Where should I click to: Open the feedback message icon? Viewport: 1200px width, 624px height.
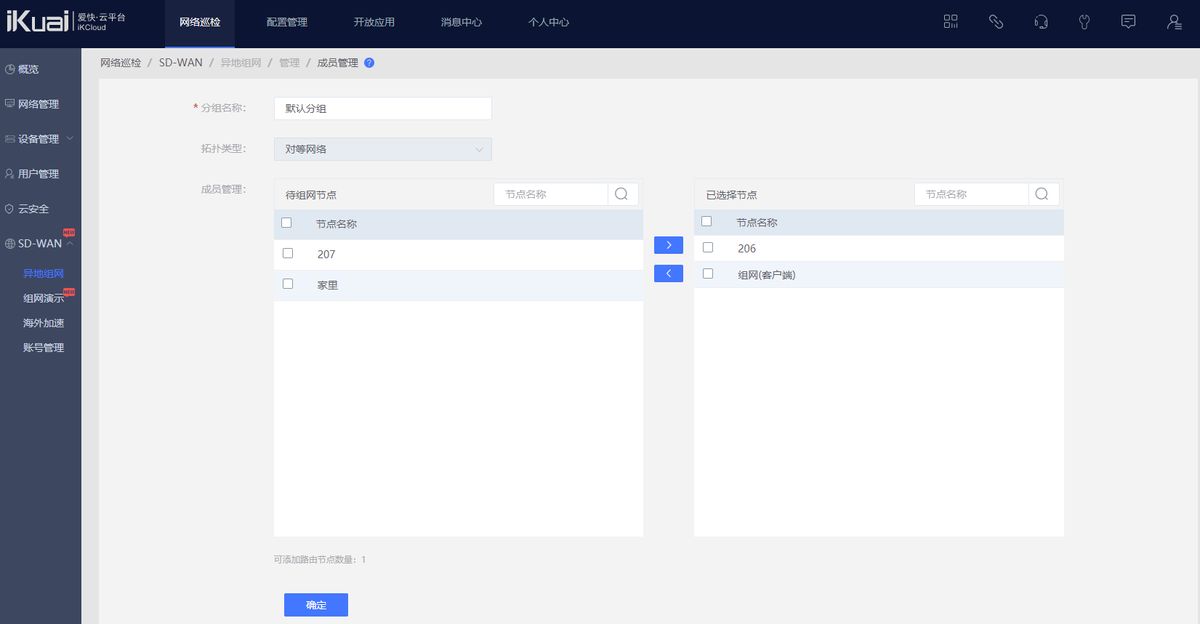pos(1129,21)
